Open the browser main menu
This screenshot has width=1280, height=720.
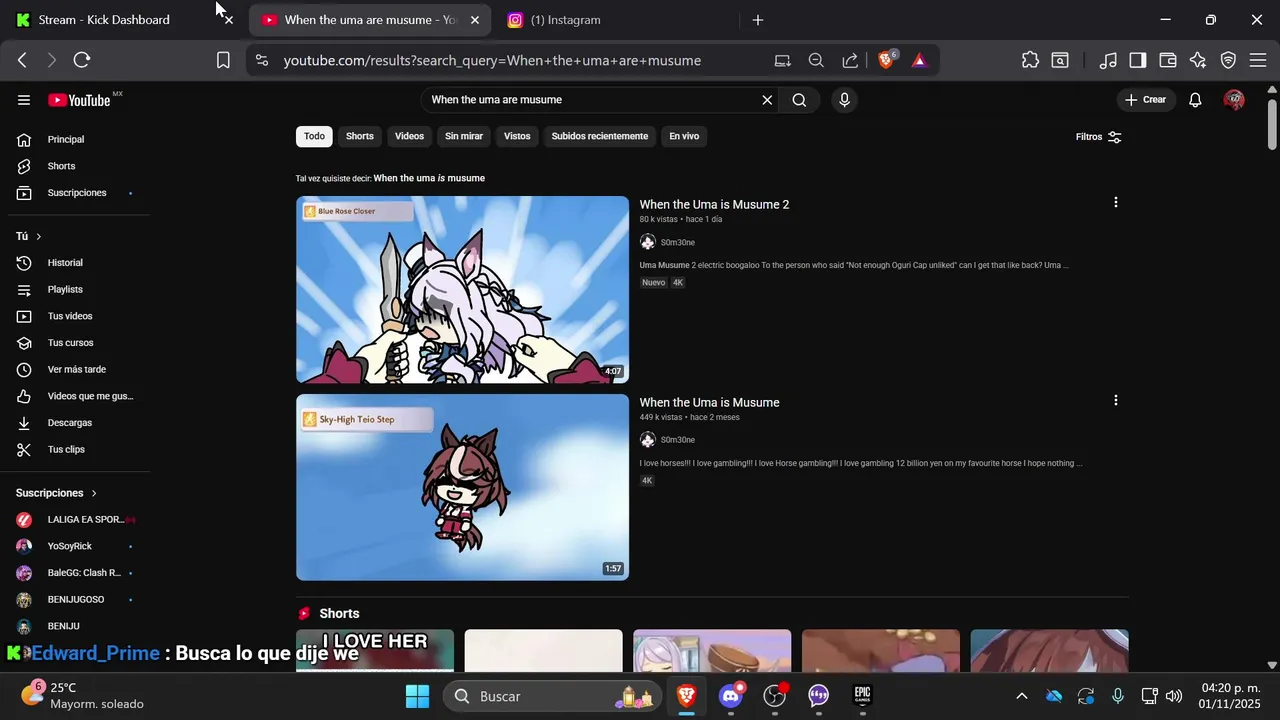(1258, 60)
